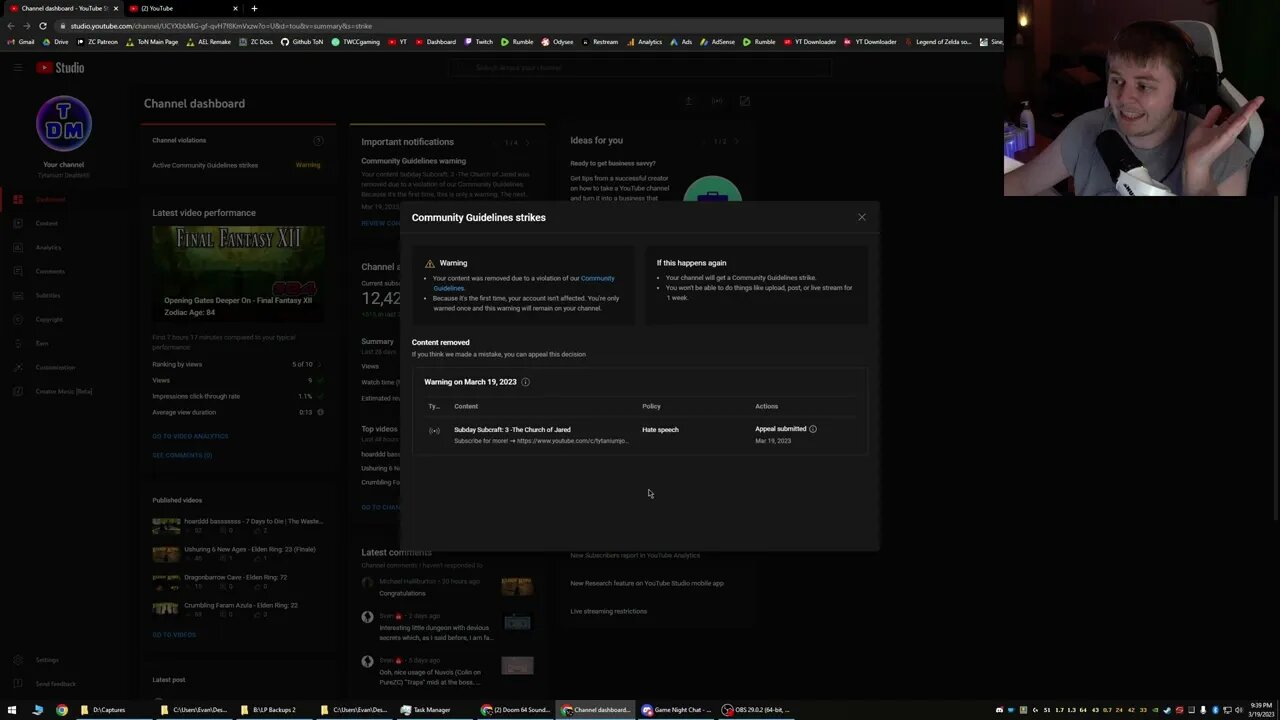The height and width of the screenshot is (720, 1280).
Task: Open the Odysee bookmark
Action: point(558,42)
